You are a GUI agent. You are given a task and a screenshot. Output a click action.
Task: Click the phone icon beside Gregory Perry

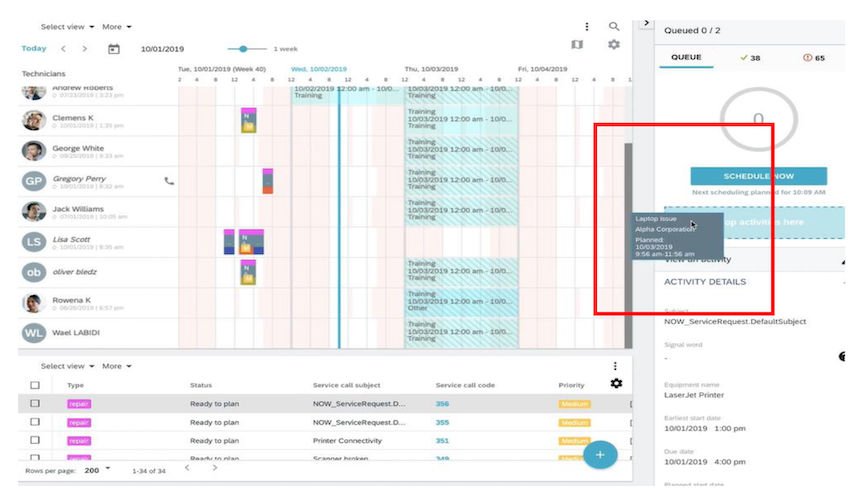point(169,181)
